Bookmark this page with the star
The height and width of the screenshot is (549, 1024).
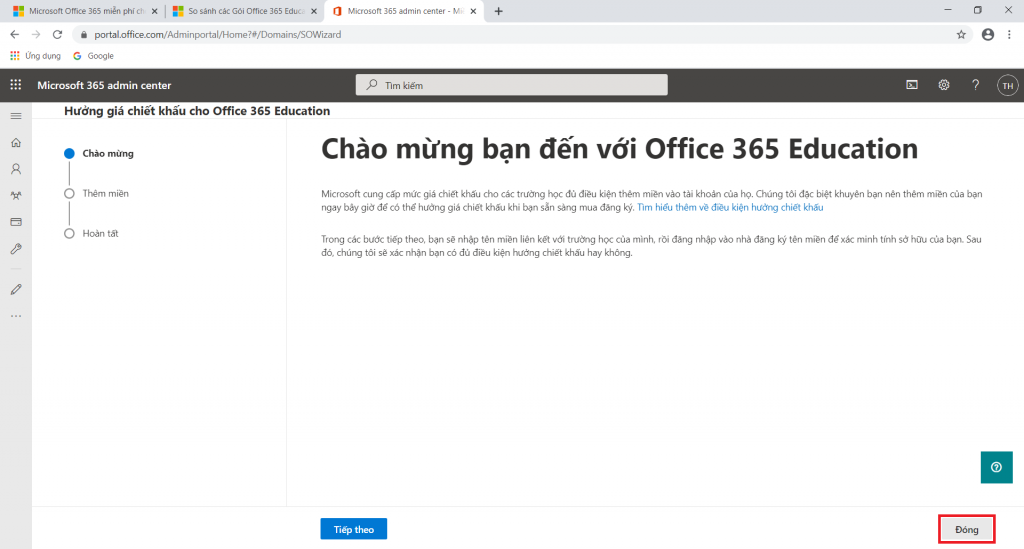click(961, 35)
